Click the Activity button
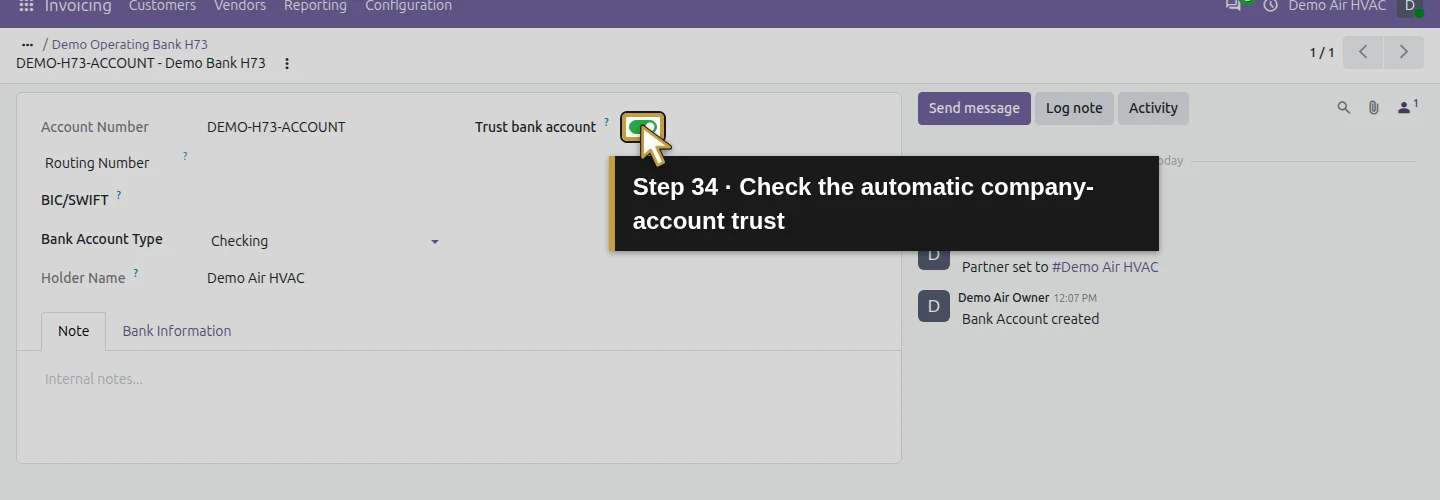Image resolution: width=1440 pixels, height=500 pixels. coord(1153,108)
